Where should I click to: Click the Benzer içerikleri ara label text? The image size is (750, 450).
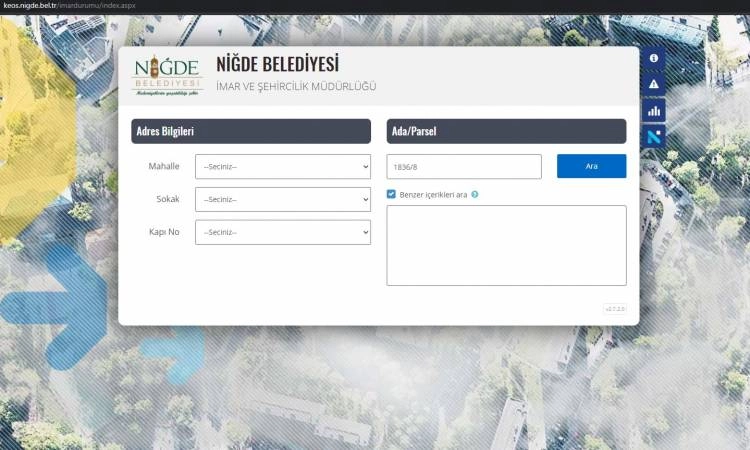(433, 195)
